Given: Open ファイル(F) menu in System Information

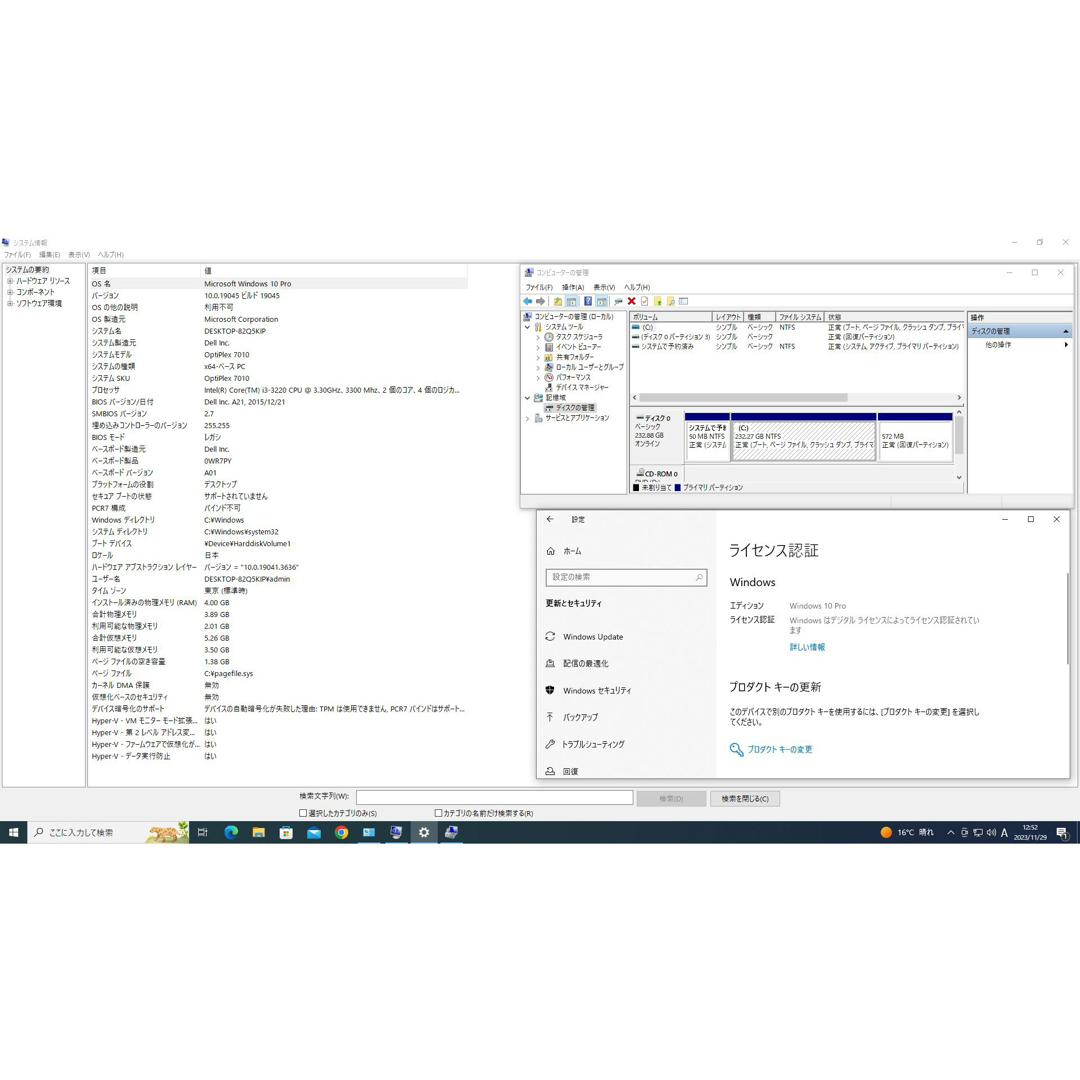Looking at the screenshot, I should click(17, 255).
